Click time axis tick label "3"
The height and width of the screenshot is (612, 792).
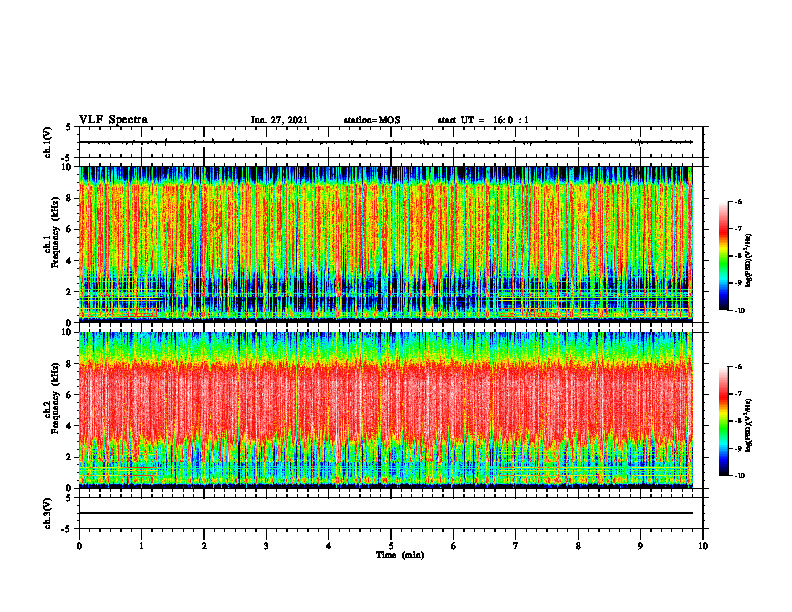coord(266,546)
